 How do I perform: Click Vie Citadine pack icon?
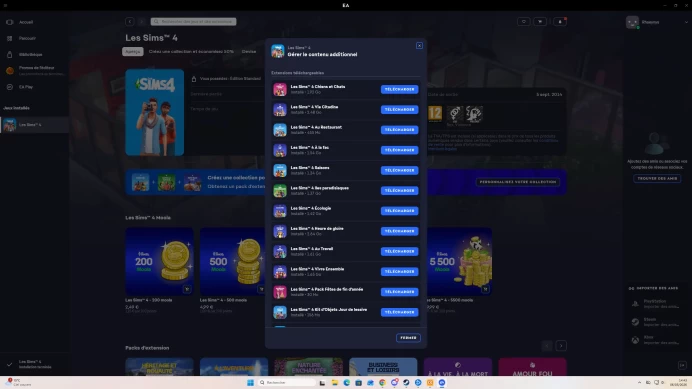pos(280,110)
